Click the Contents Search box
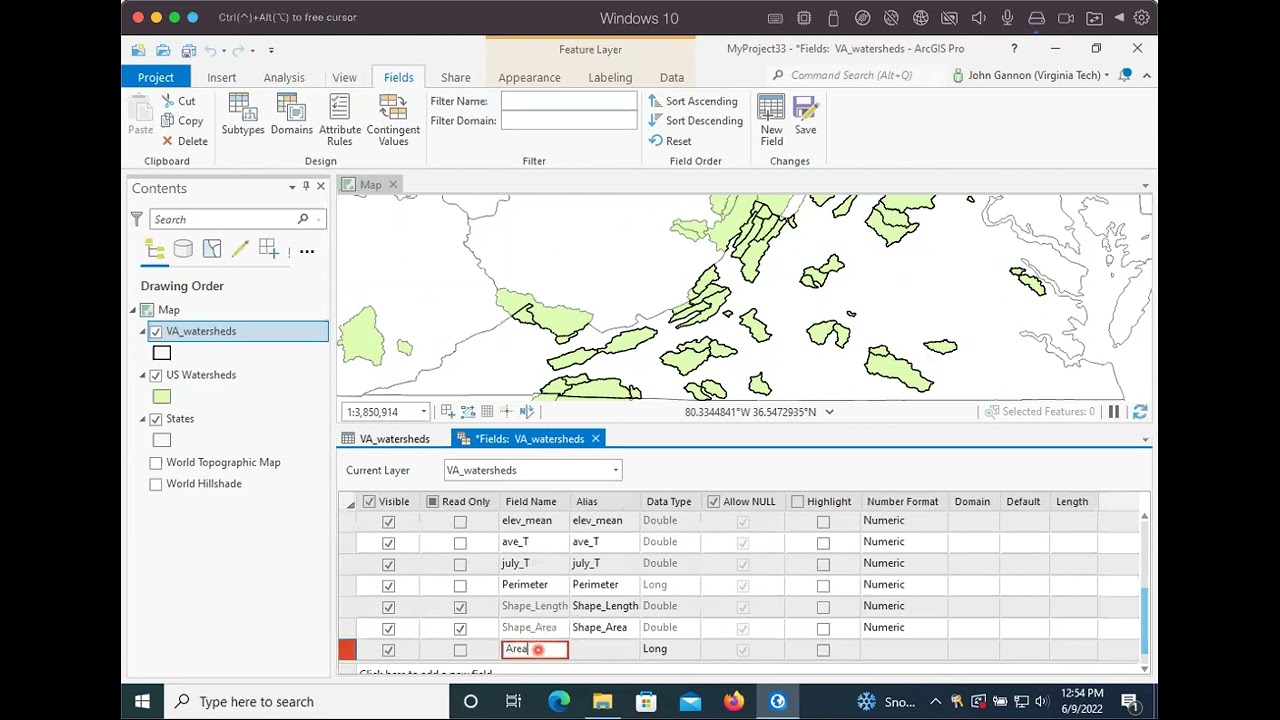Image resolution: width=1280 pixels, height=720 pixels. pos(238,220)
